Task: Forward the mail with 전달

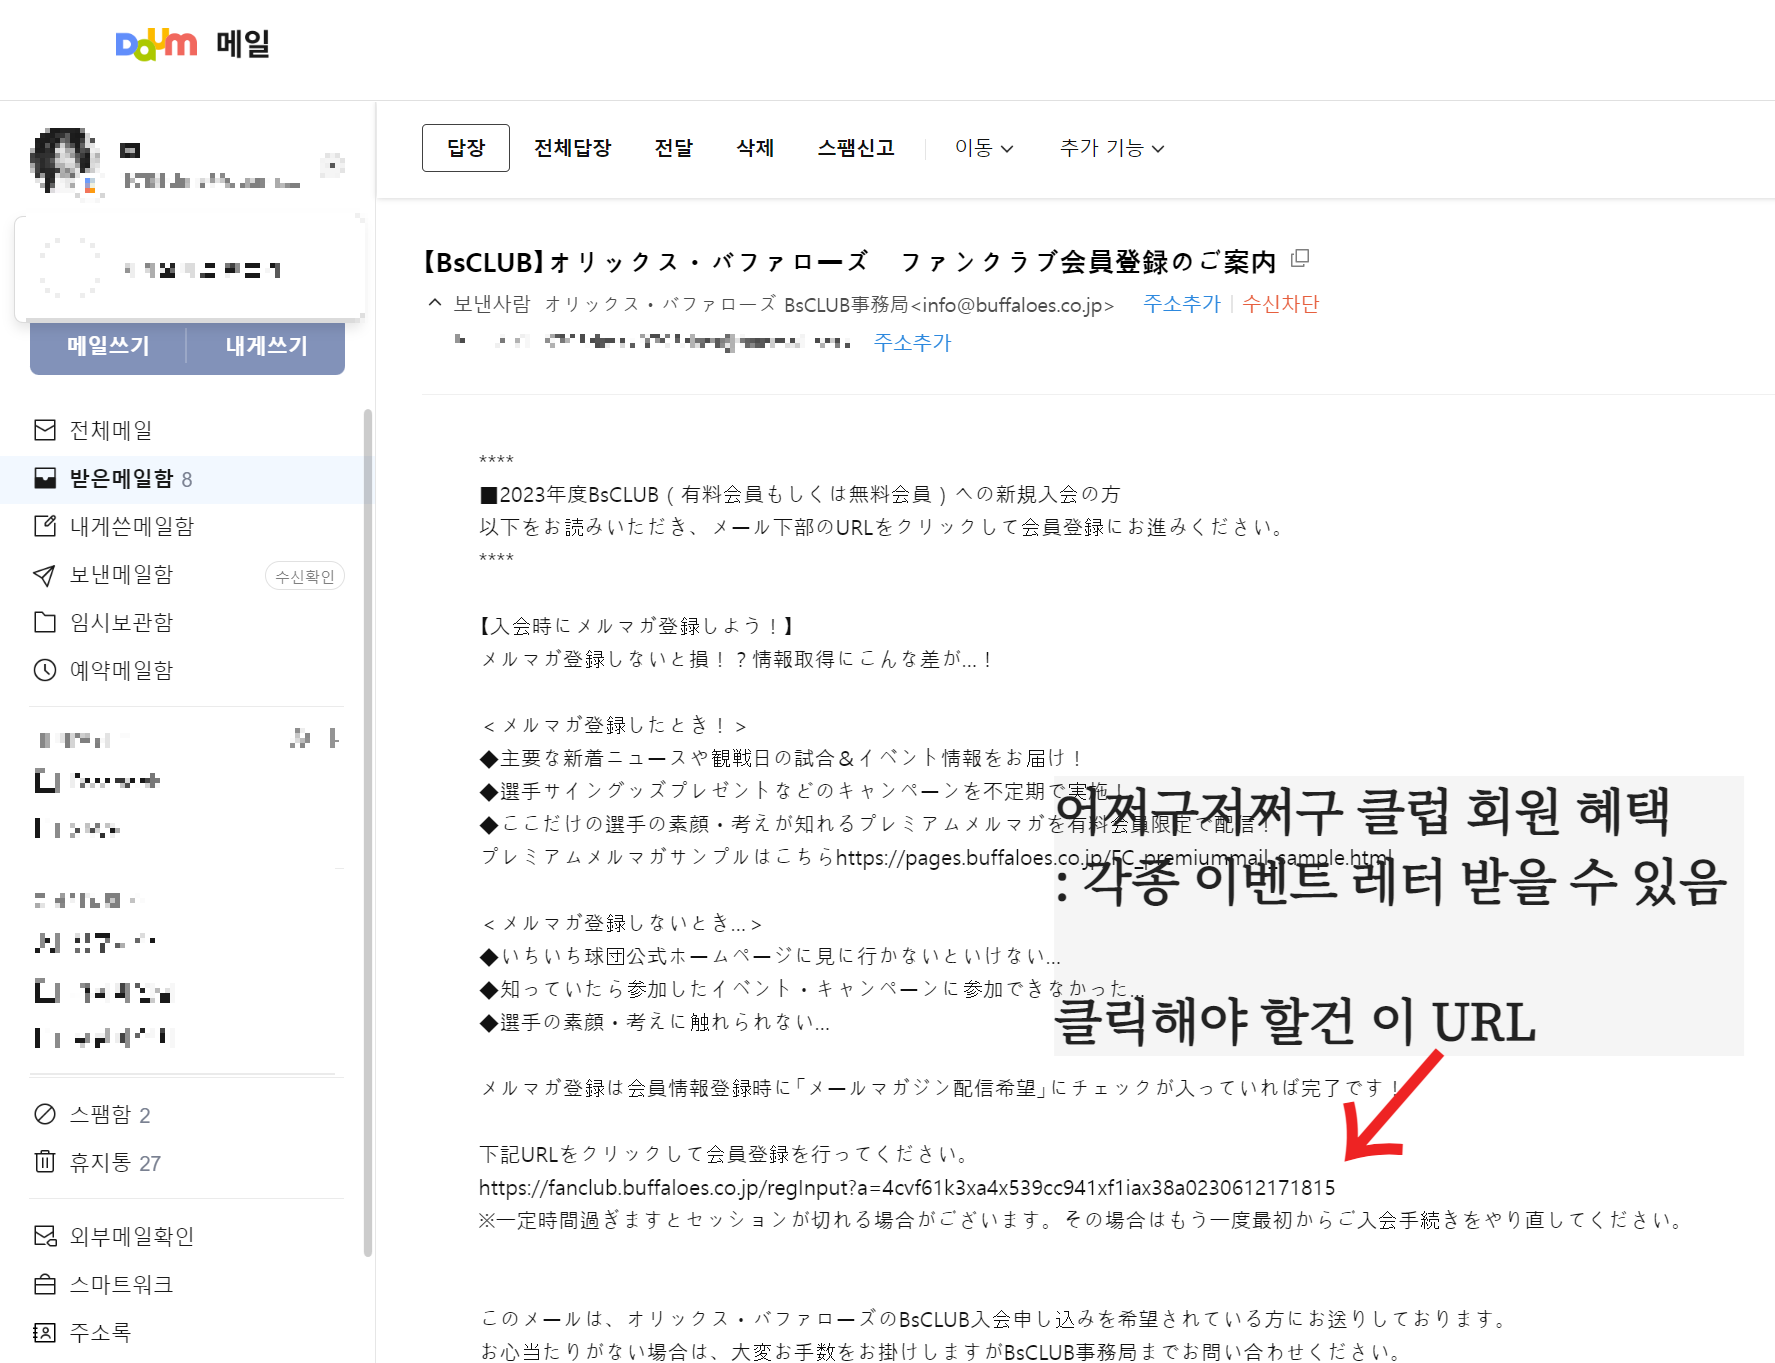Action: [674, 148]
